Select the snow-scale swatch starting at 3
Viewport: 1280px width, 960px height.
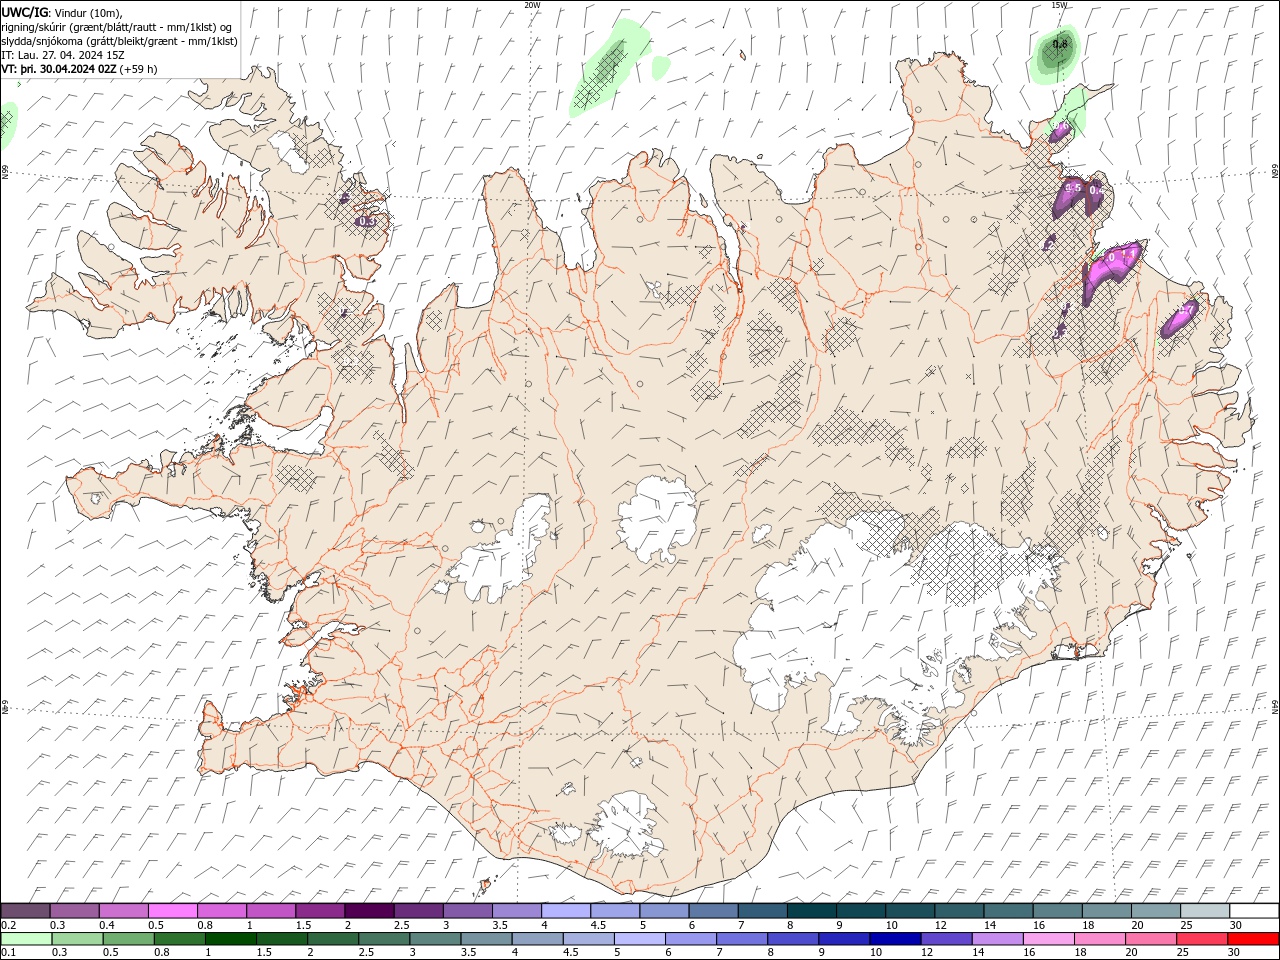point(467,911)
